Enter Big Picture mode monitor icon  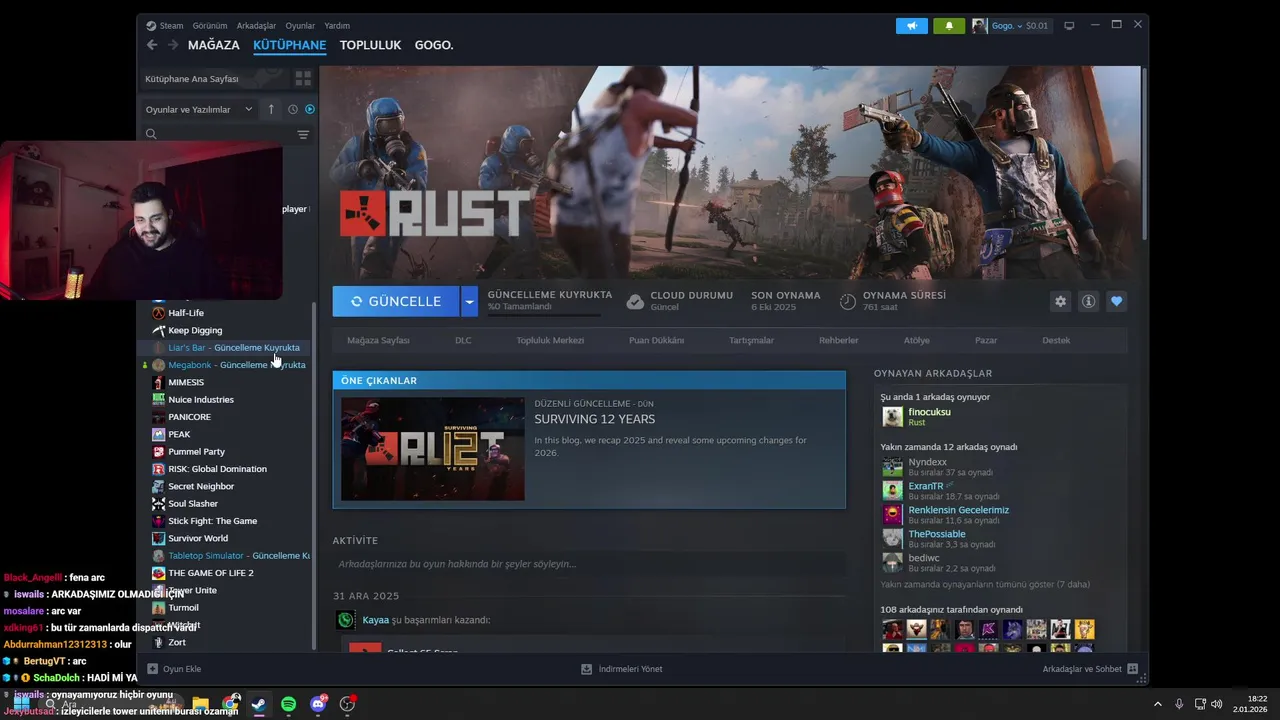pyautogui.click(x=1069, y=25)
